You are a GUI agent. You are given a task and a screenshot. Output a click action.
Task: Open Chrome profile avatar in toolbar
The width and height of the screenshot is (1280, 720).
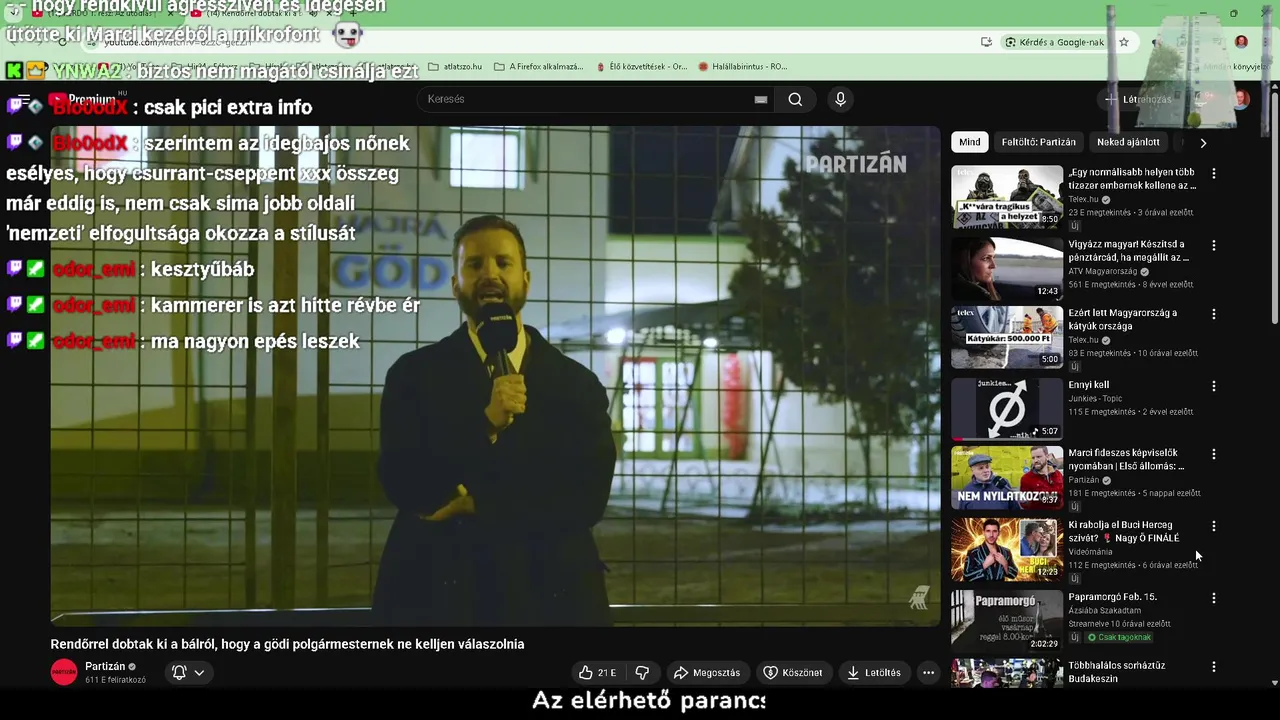point(1241,42)
